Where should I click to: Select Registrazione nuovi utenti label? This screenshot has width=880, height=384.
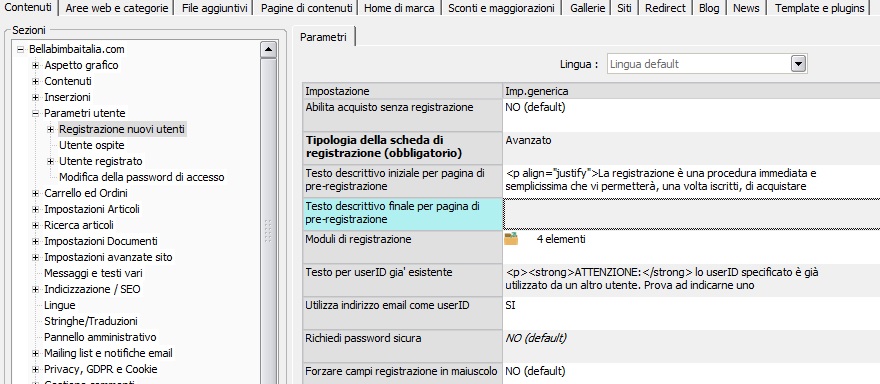[x=122, y=129]
